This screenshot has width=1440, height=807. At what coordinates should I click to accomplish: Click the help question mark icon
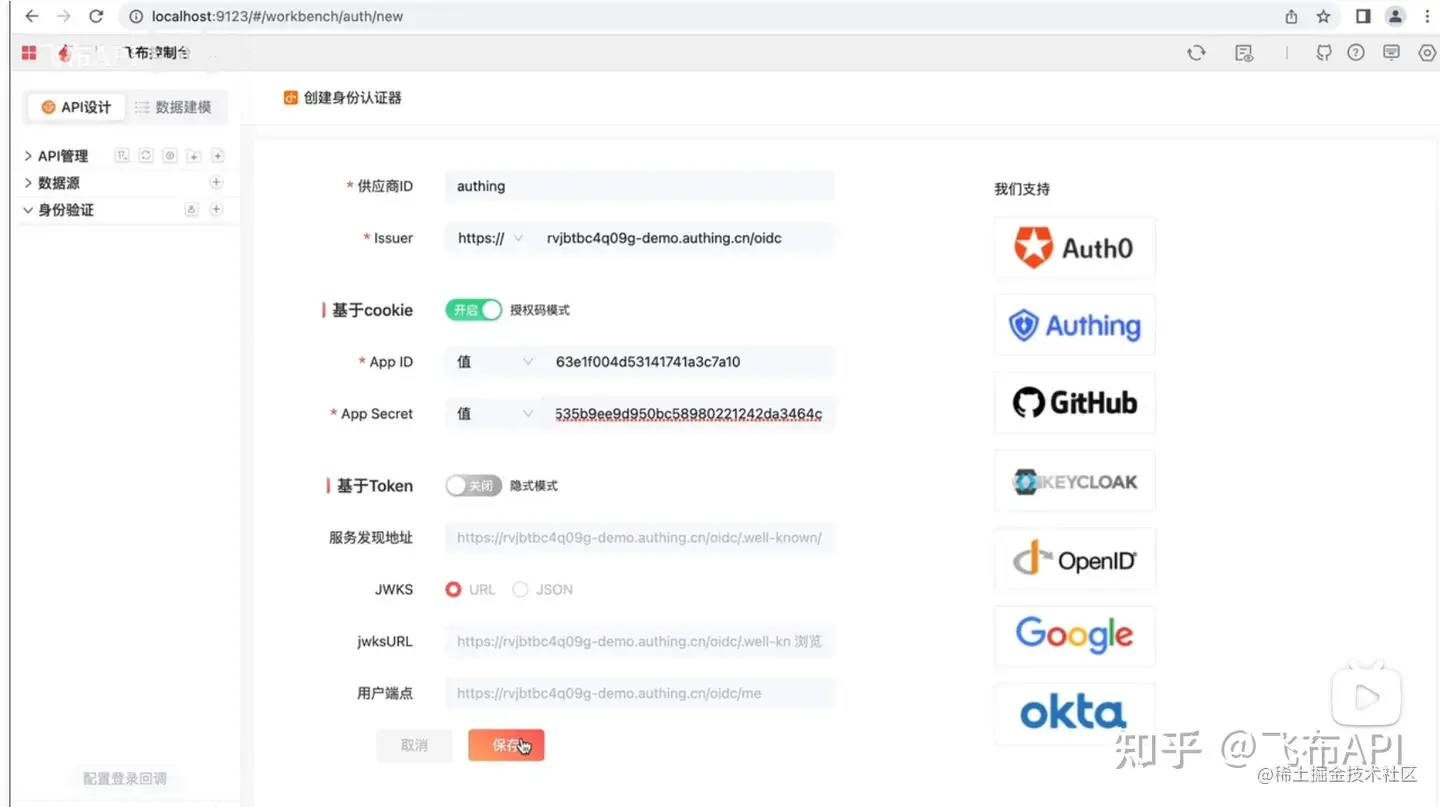coord(1356,53)
